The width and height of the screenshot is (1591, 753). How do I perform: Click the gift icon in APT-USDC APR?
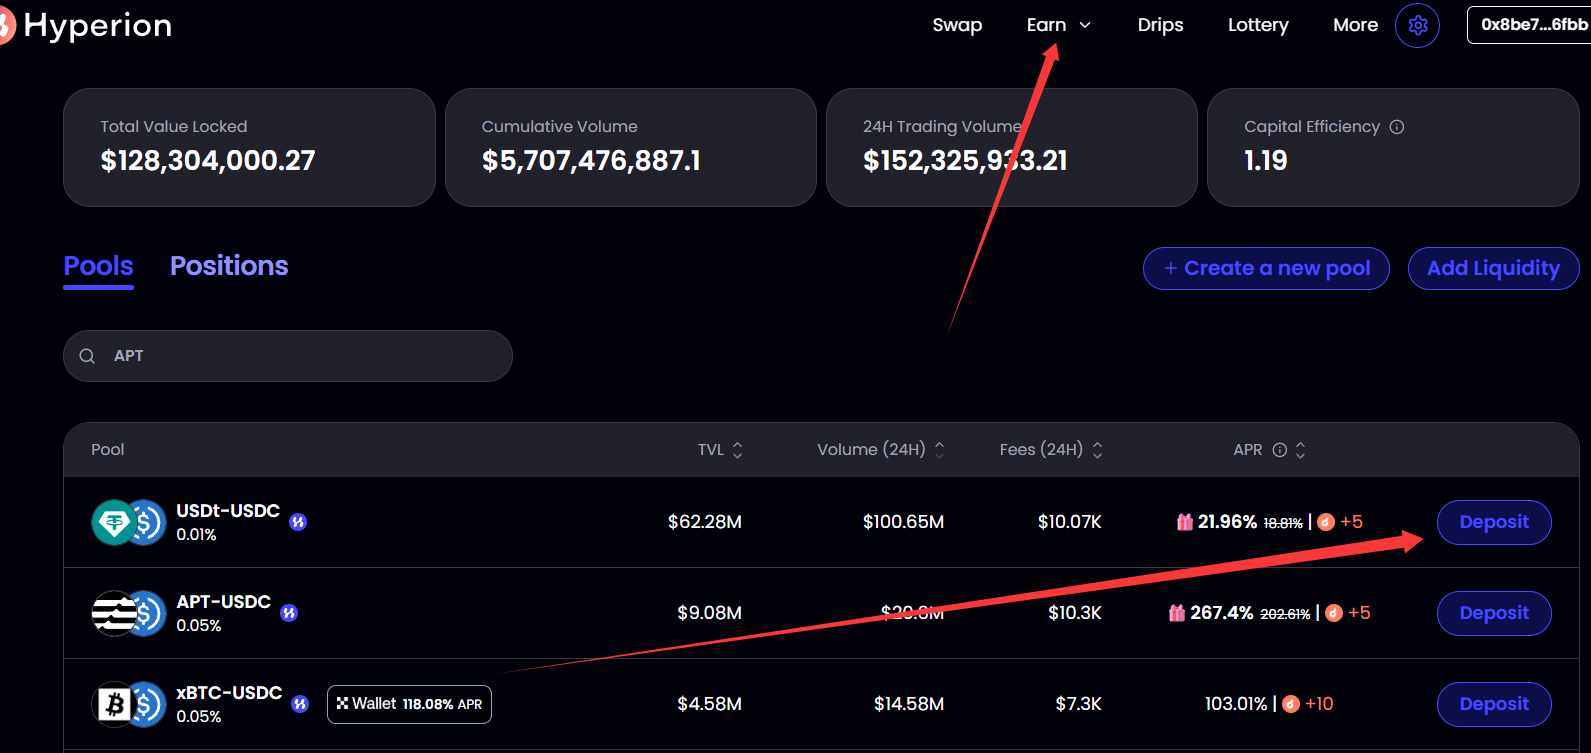click(1177, 612)
